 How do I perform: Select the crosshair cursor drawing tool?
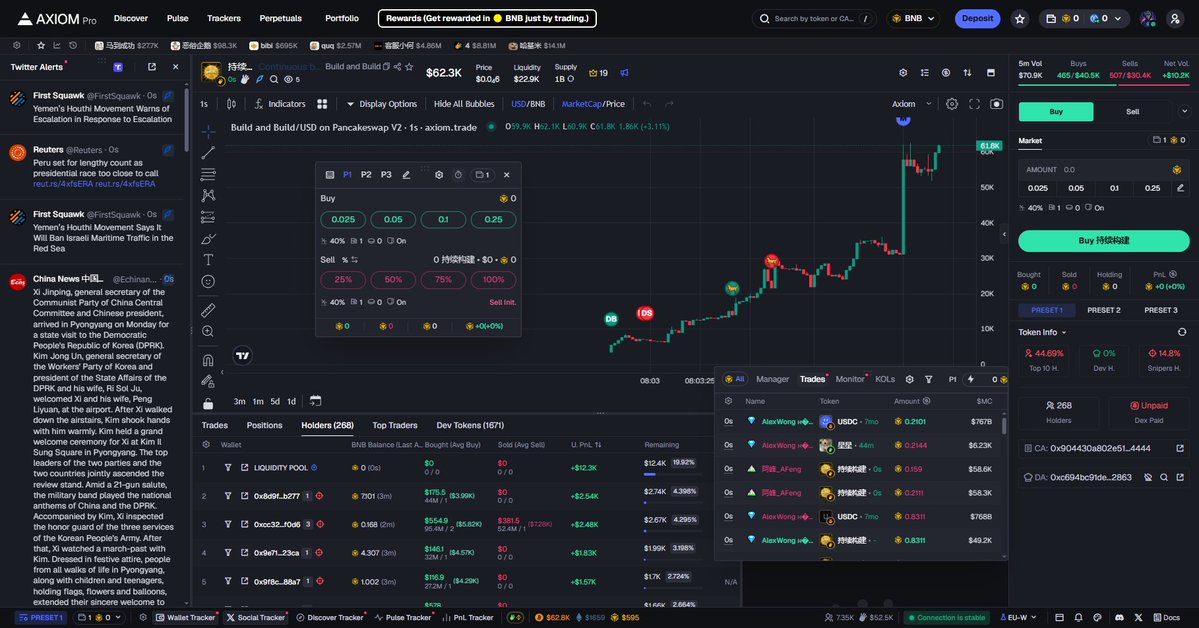coord(208,132)
